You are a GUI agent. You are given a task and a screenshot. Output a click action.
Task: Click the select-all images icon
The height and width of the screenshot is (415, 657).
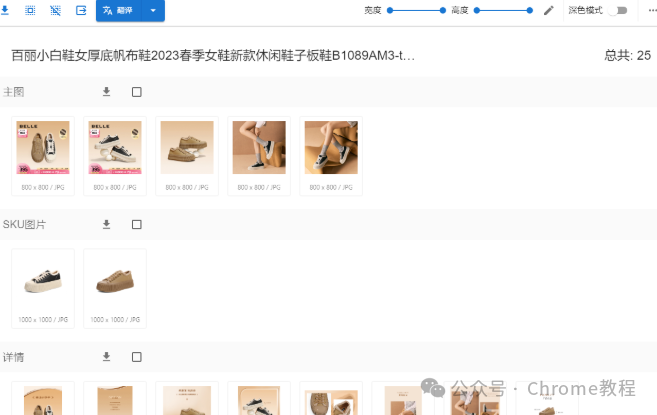[30, 10]
